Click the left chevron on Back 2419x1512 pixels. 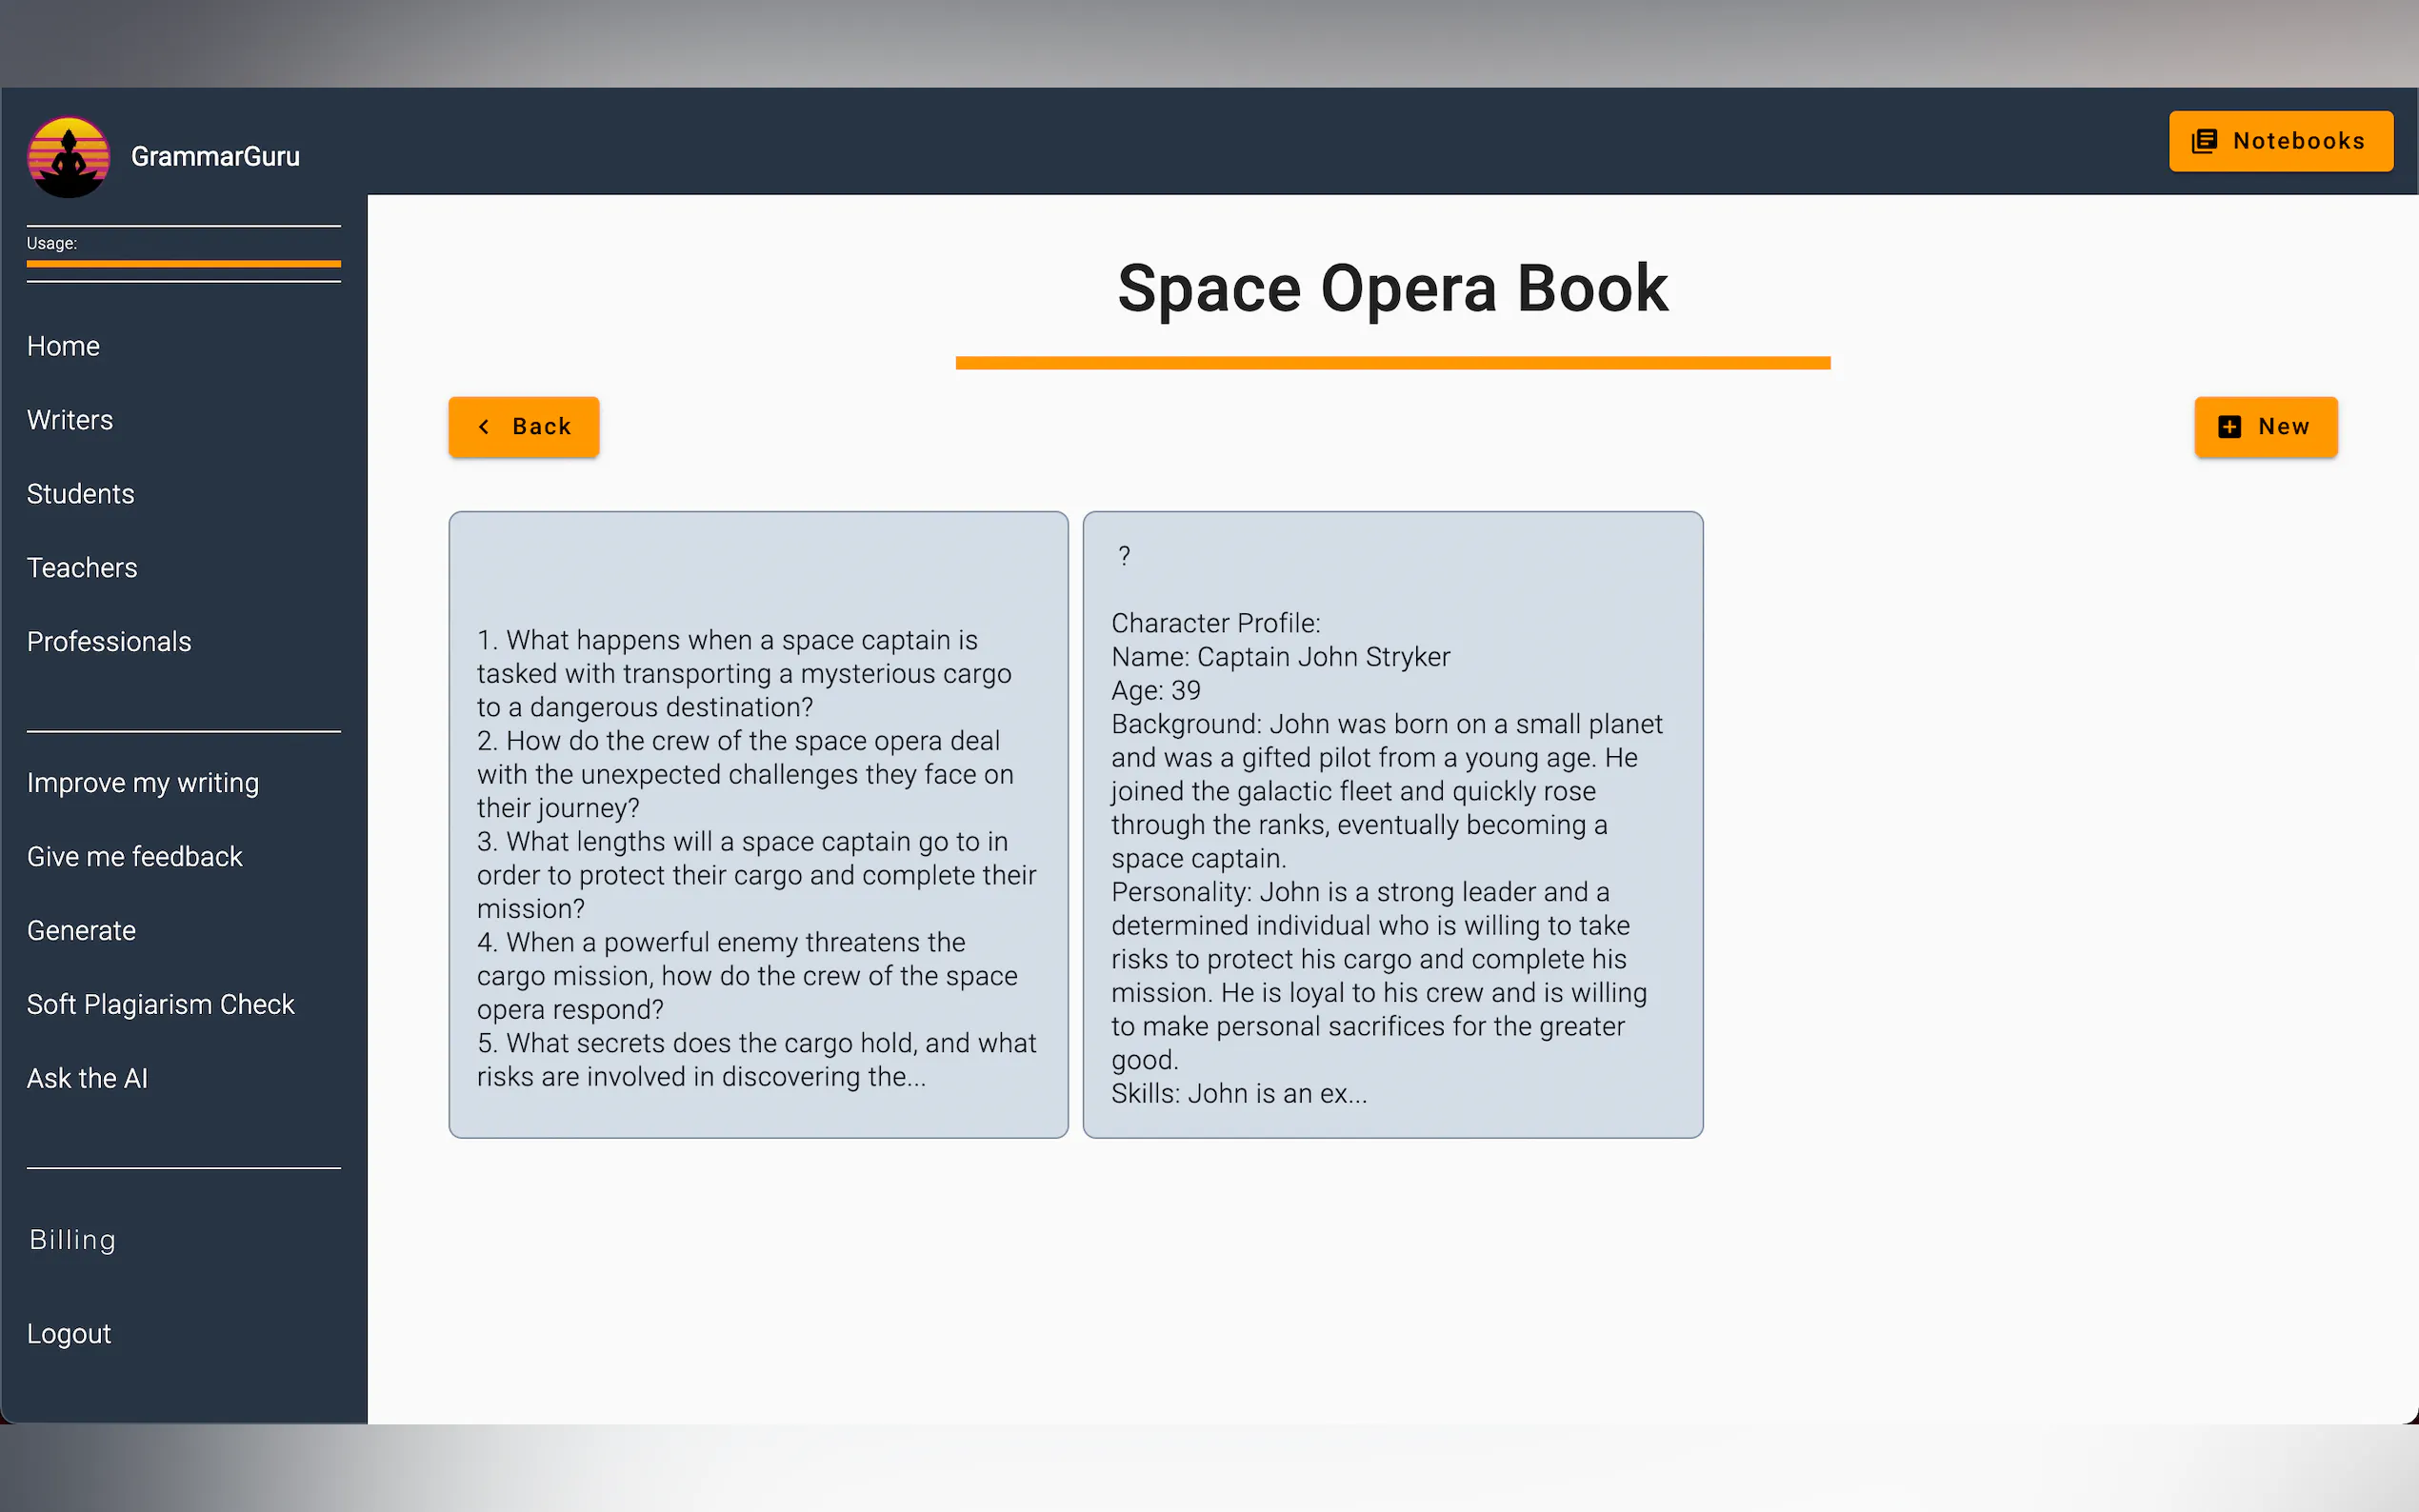484,427
